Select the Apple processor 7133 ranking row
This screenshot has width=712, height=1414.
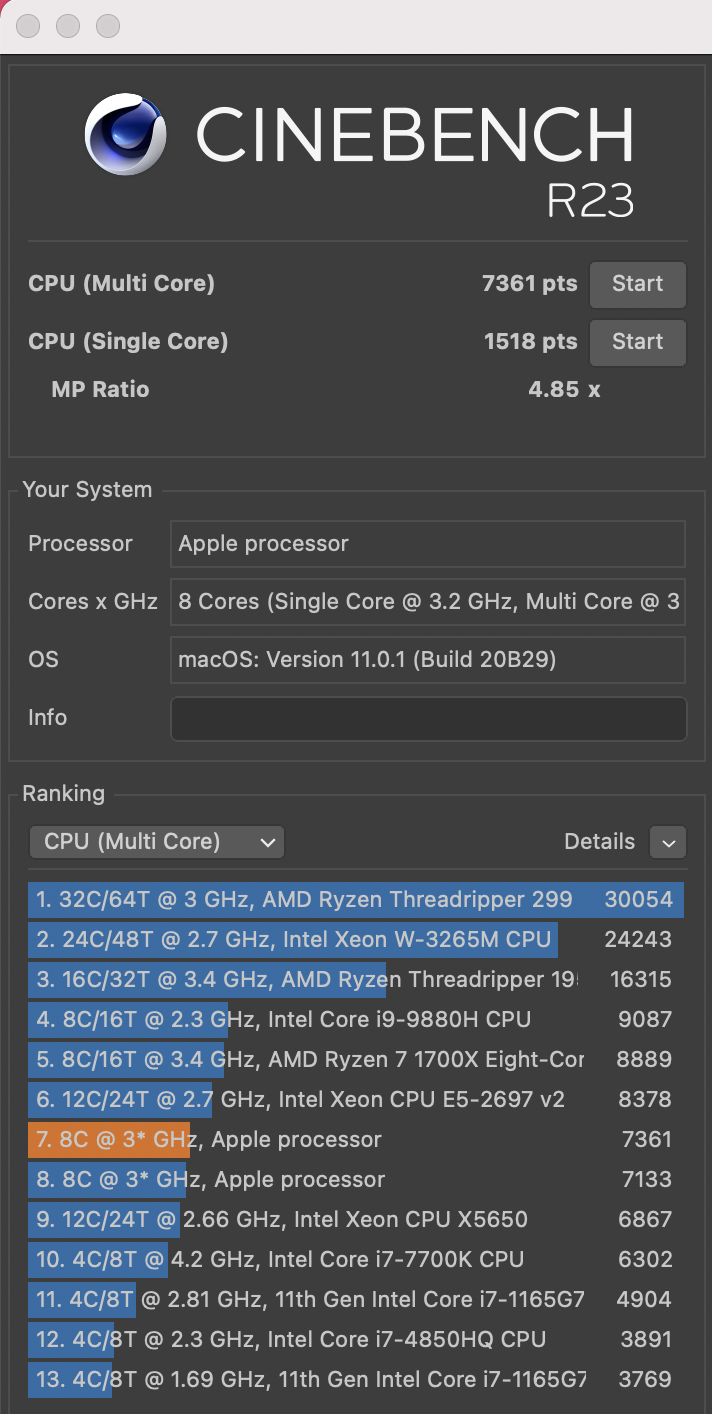coord(356,1179)
